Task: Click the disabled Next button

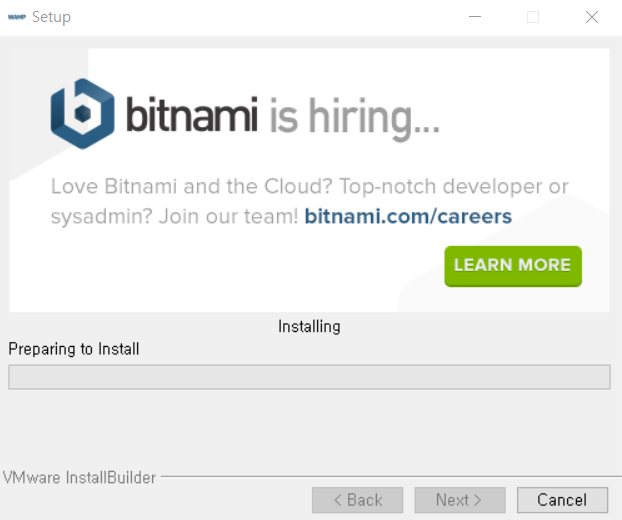Action: [x=460, y=500]
